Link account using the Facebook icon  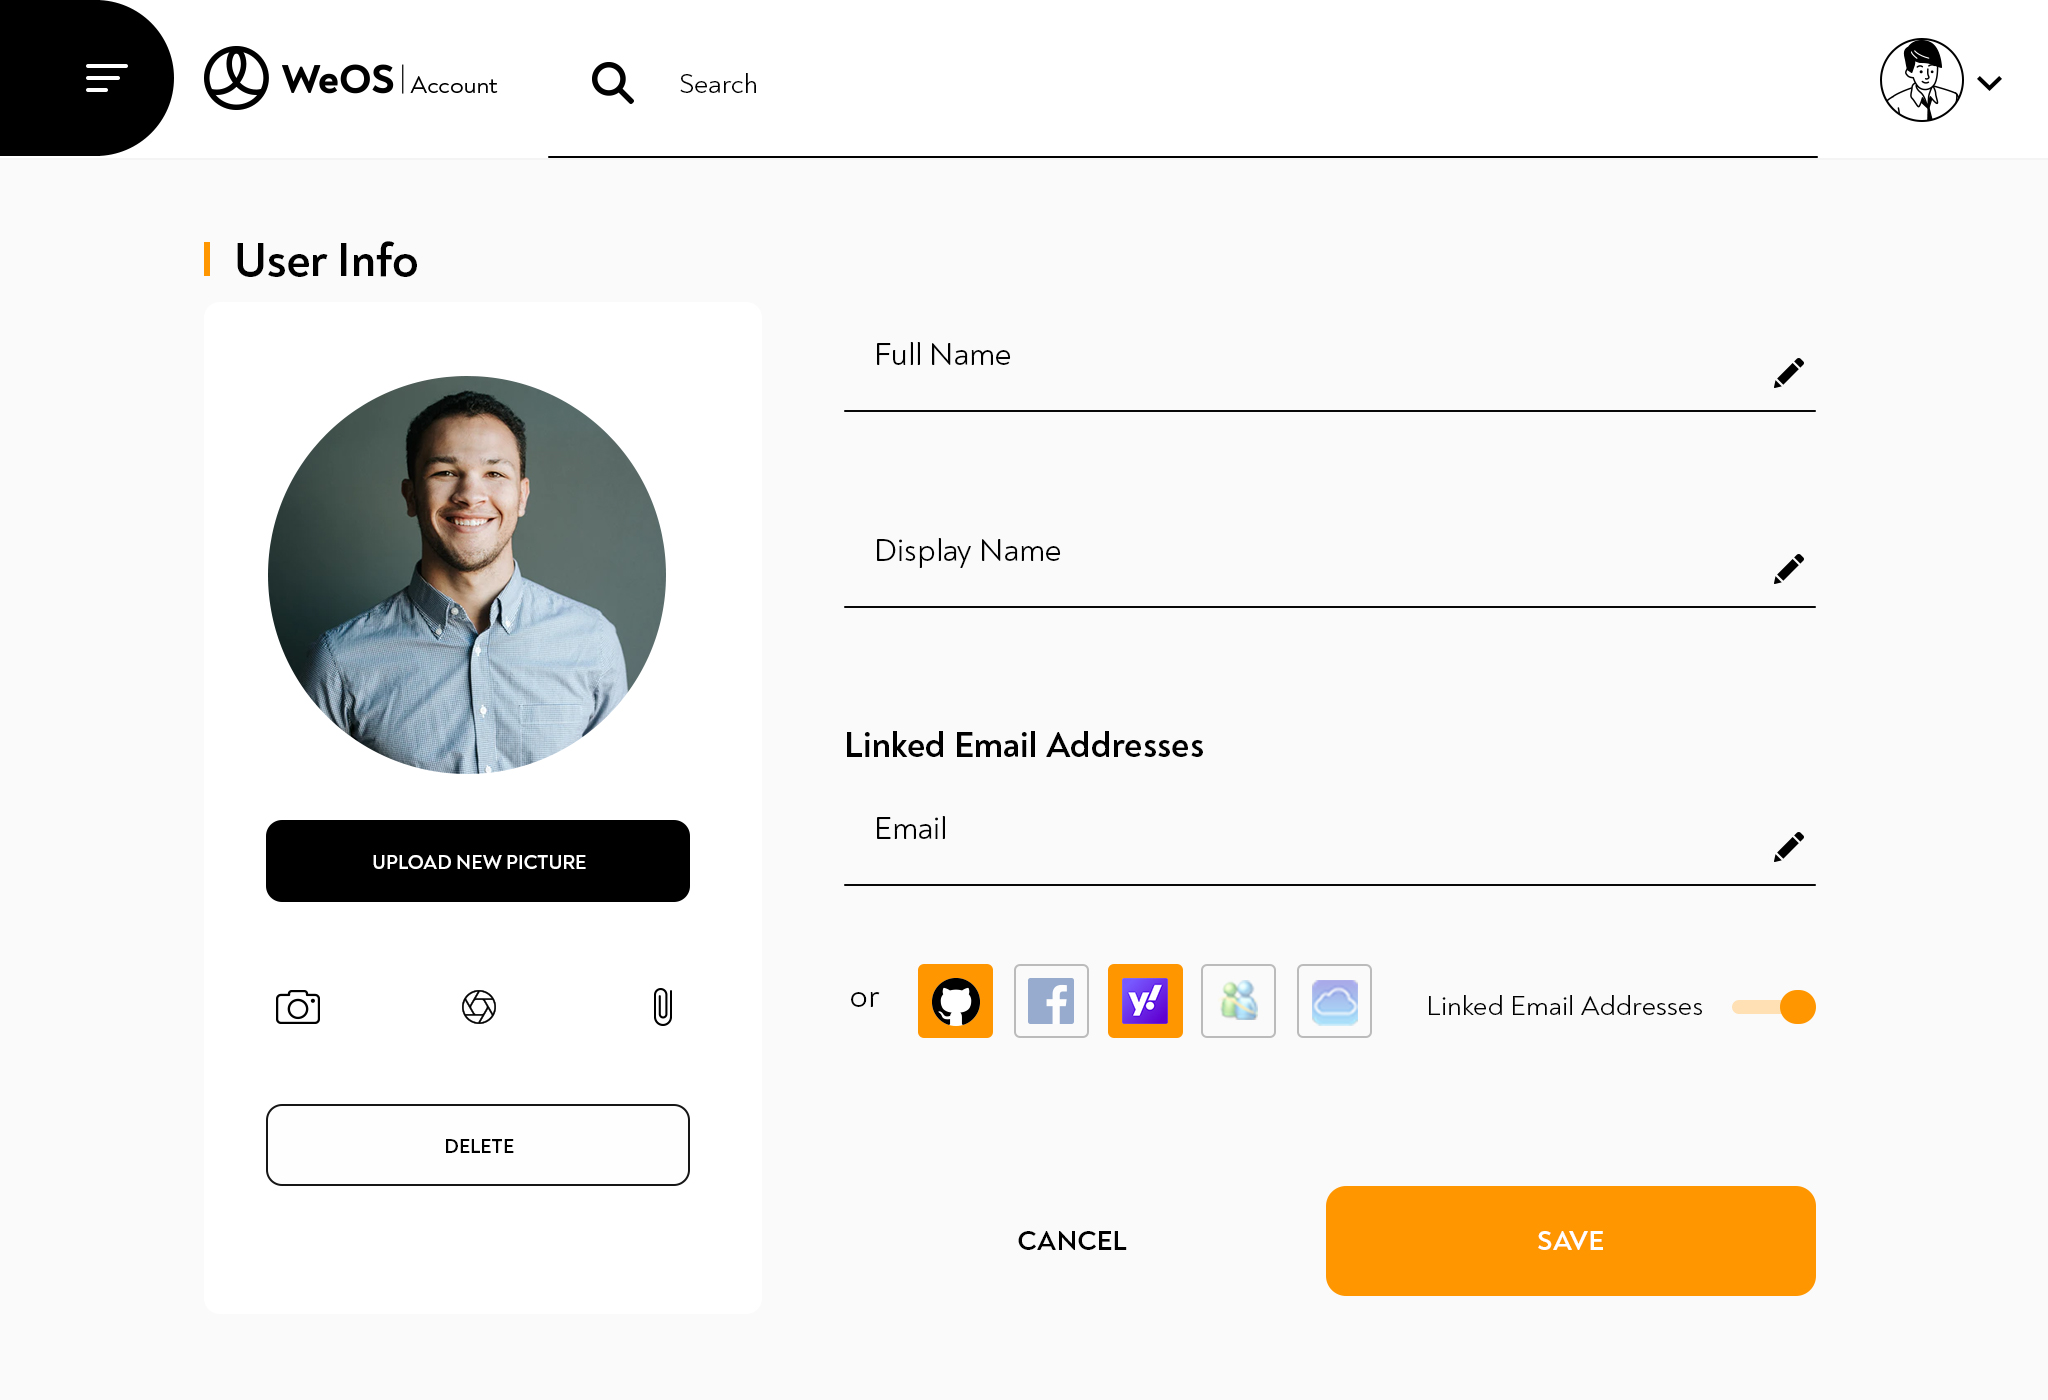click(1050, 1001)
